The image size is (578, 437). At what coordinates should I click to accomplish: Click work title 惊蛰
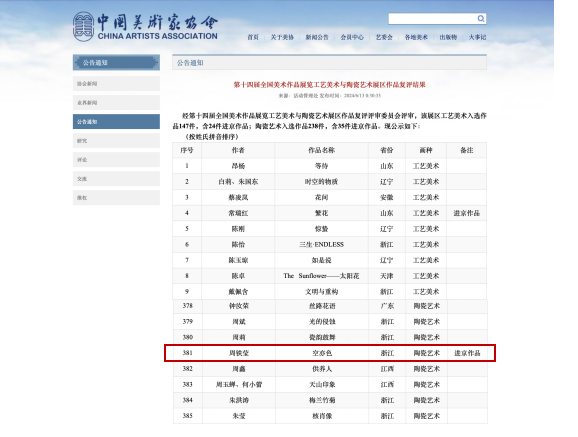[321, 229]
